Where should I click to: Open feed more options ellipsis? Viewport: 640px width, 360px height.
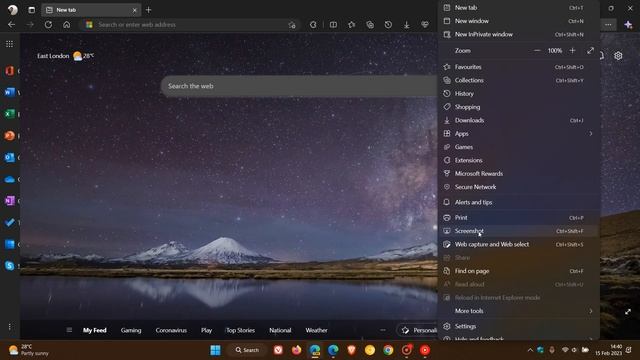coord(383,330)
